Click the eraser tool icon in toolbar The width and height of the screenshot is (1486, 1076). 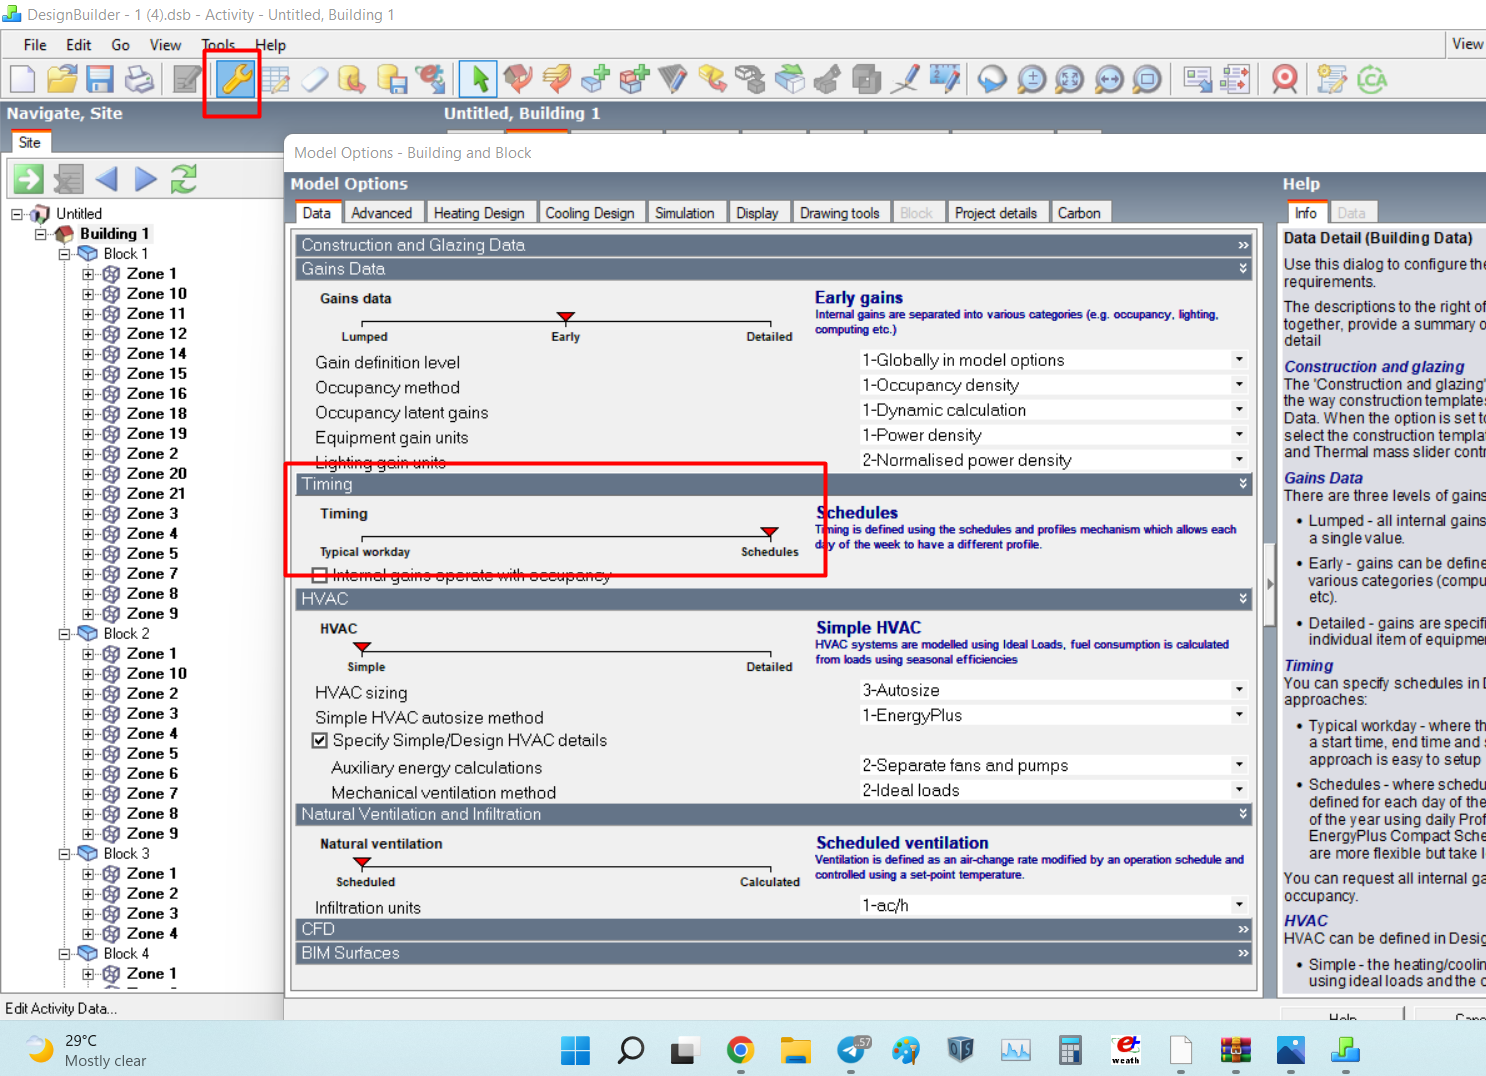(x=315, y=79)
